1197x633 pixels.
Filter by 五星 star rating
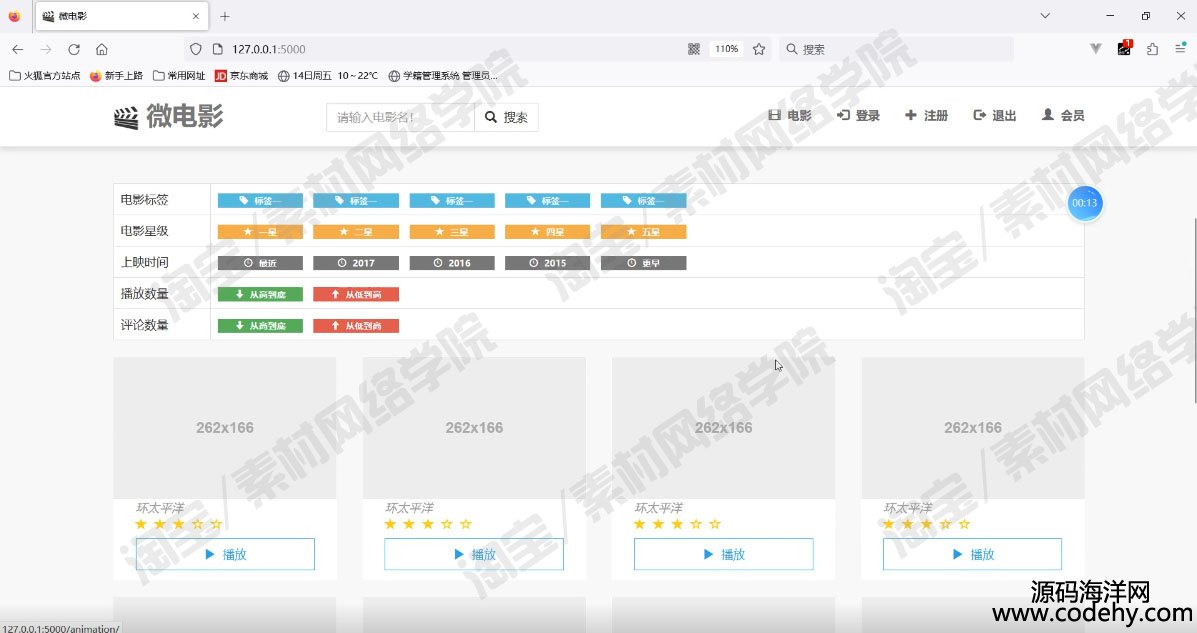pyautogui.click(x=643, y=232)
